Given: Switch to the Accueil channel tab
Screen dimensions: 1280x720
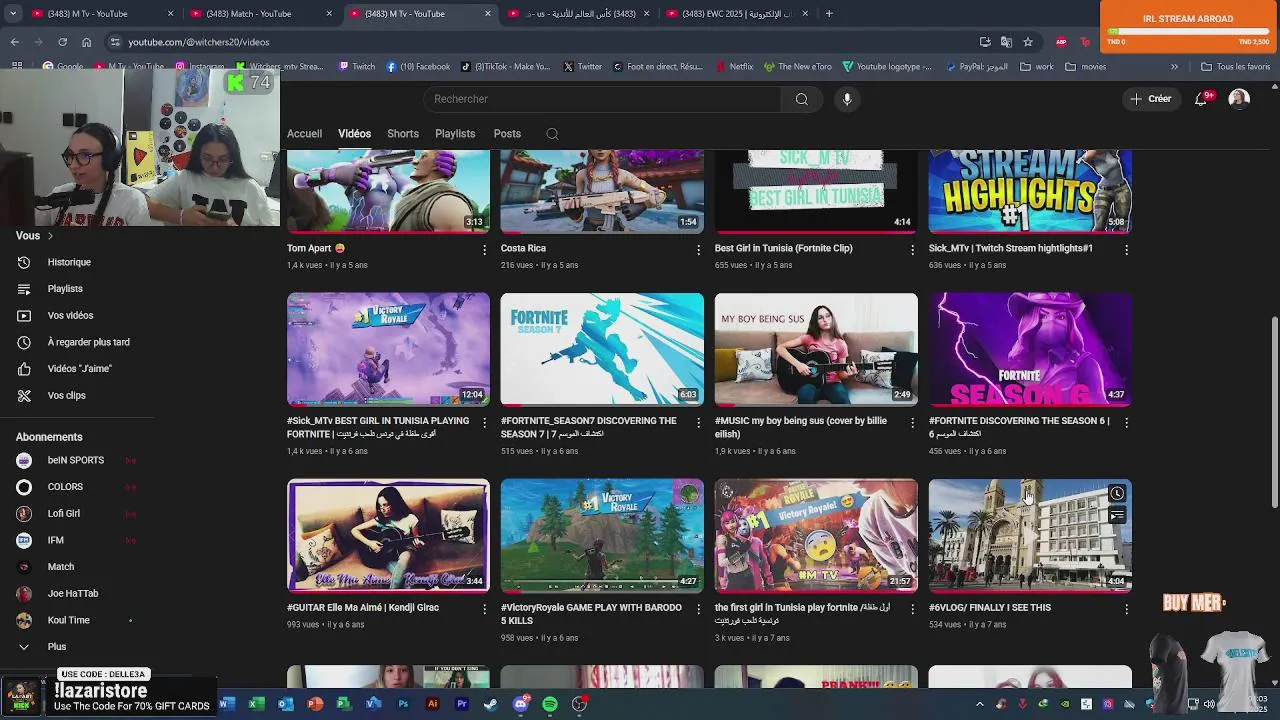Looking at the screenshot, I should coord(304,134).
